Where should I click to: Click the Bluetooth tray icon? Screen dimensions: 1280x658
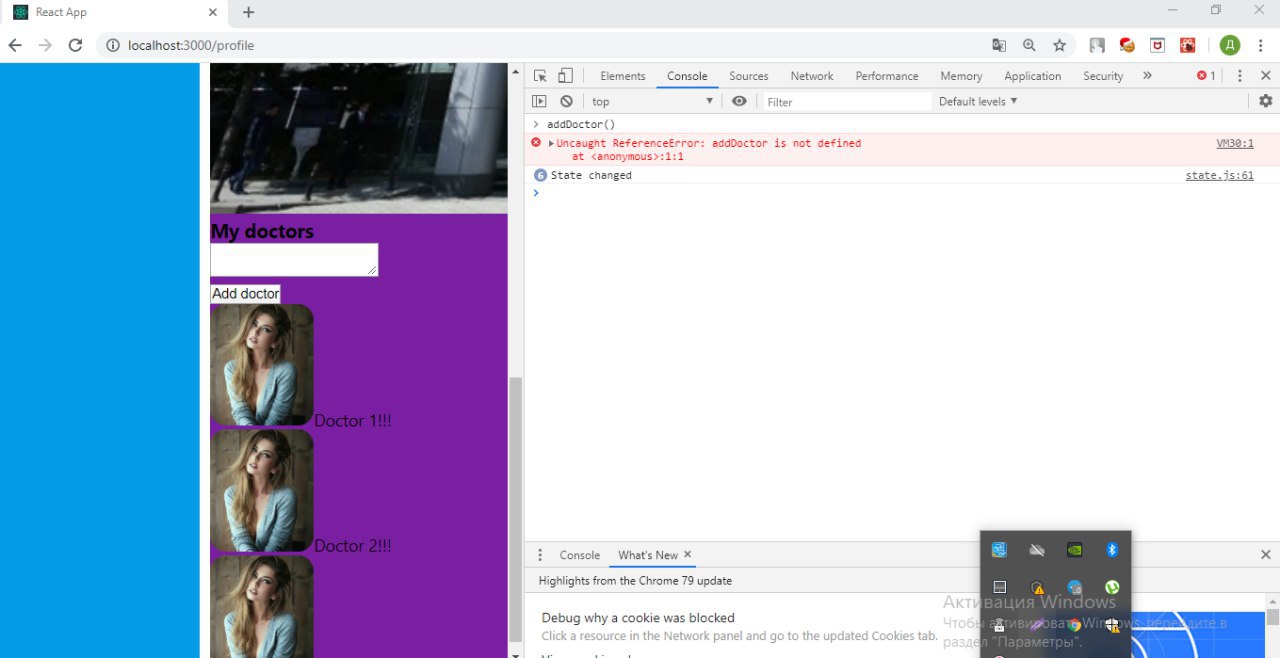click(1111, 549)
